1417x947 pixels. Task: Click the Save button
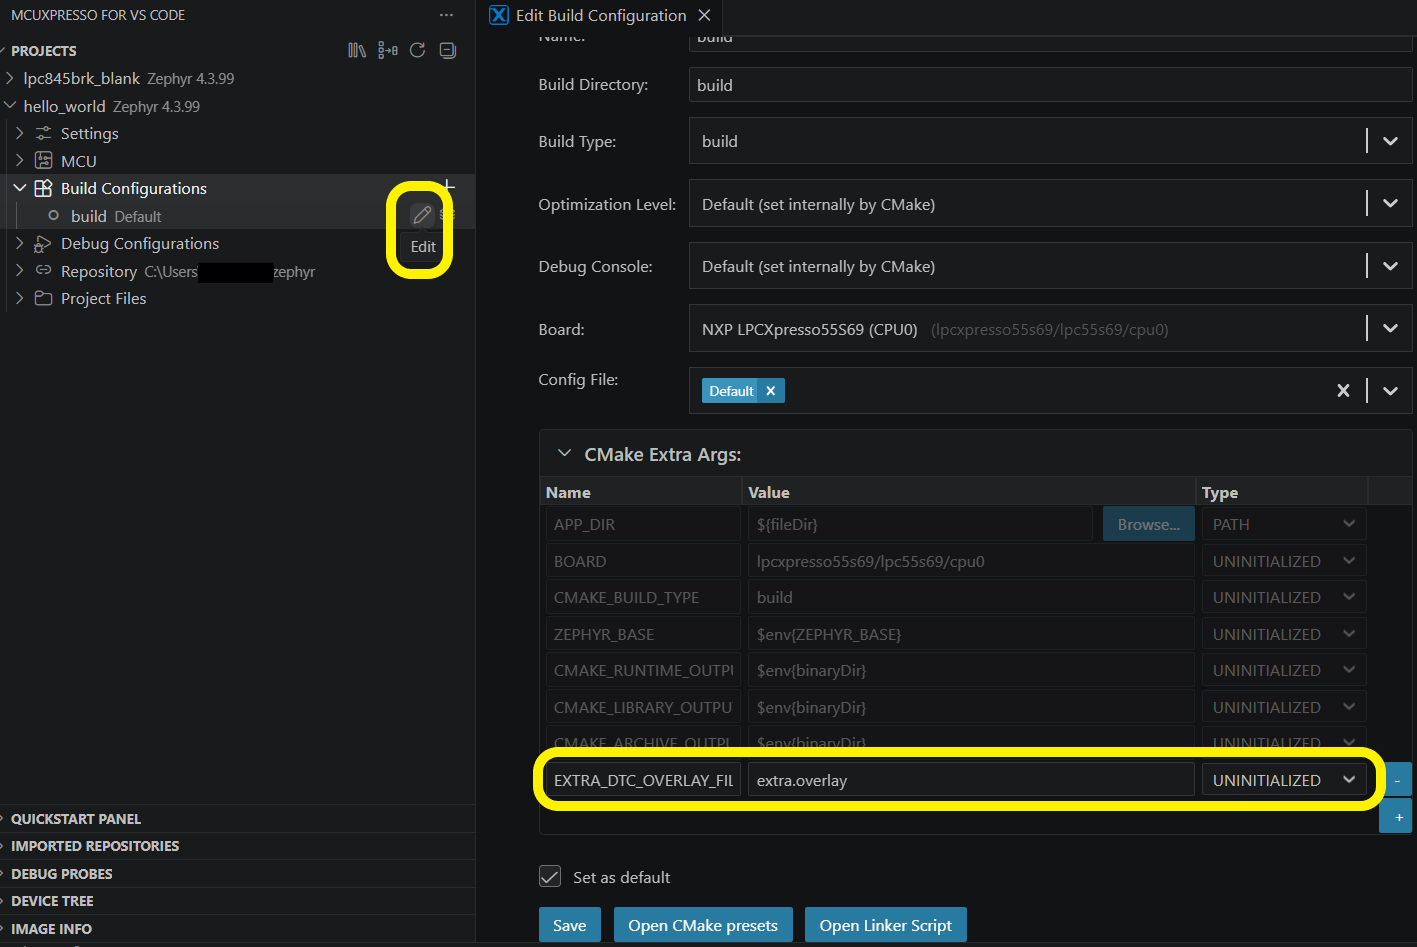pos(570,925)
